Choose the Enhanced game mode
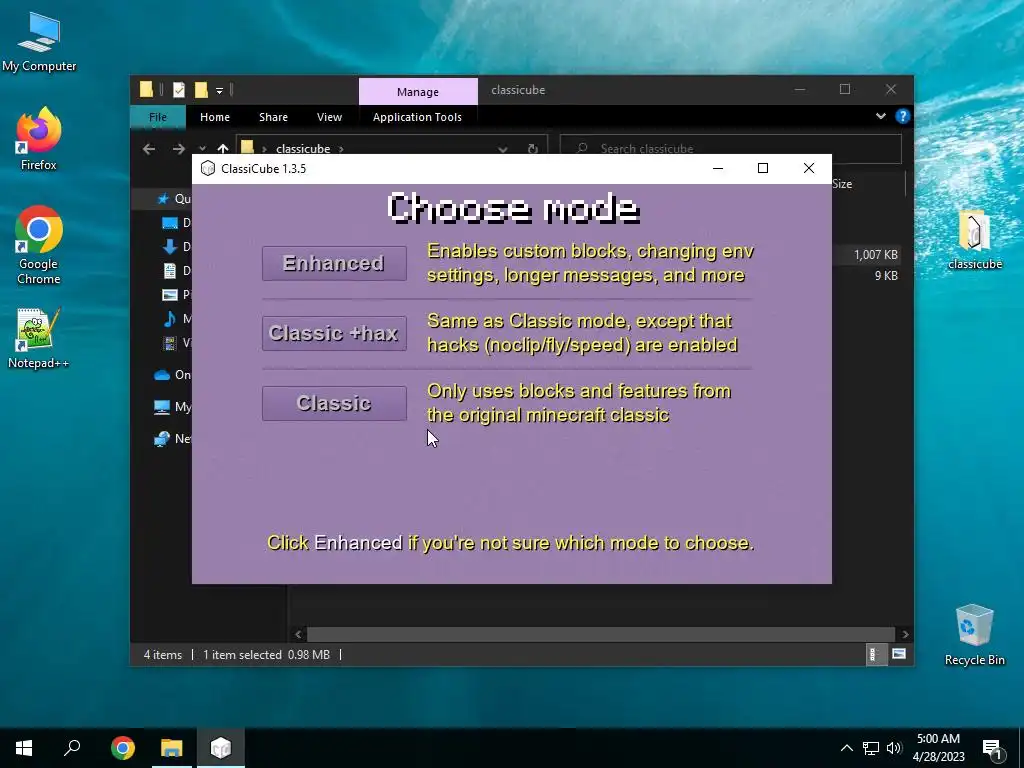 (x=334, y=263)
